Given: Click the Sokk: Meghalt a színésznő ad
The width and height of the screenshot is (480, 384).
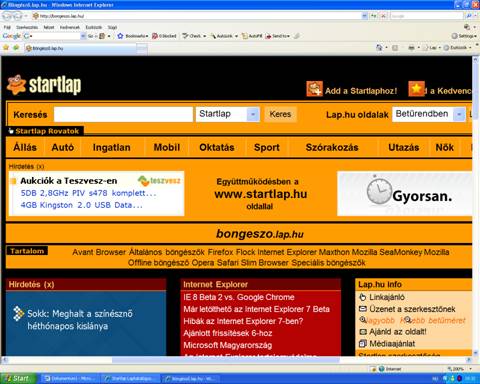Looking at the screenshot, I should [x=80, y=320].
